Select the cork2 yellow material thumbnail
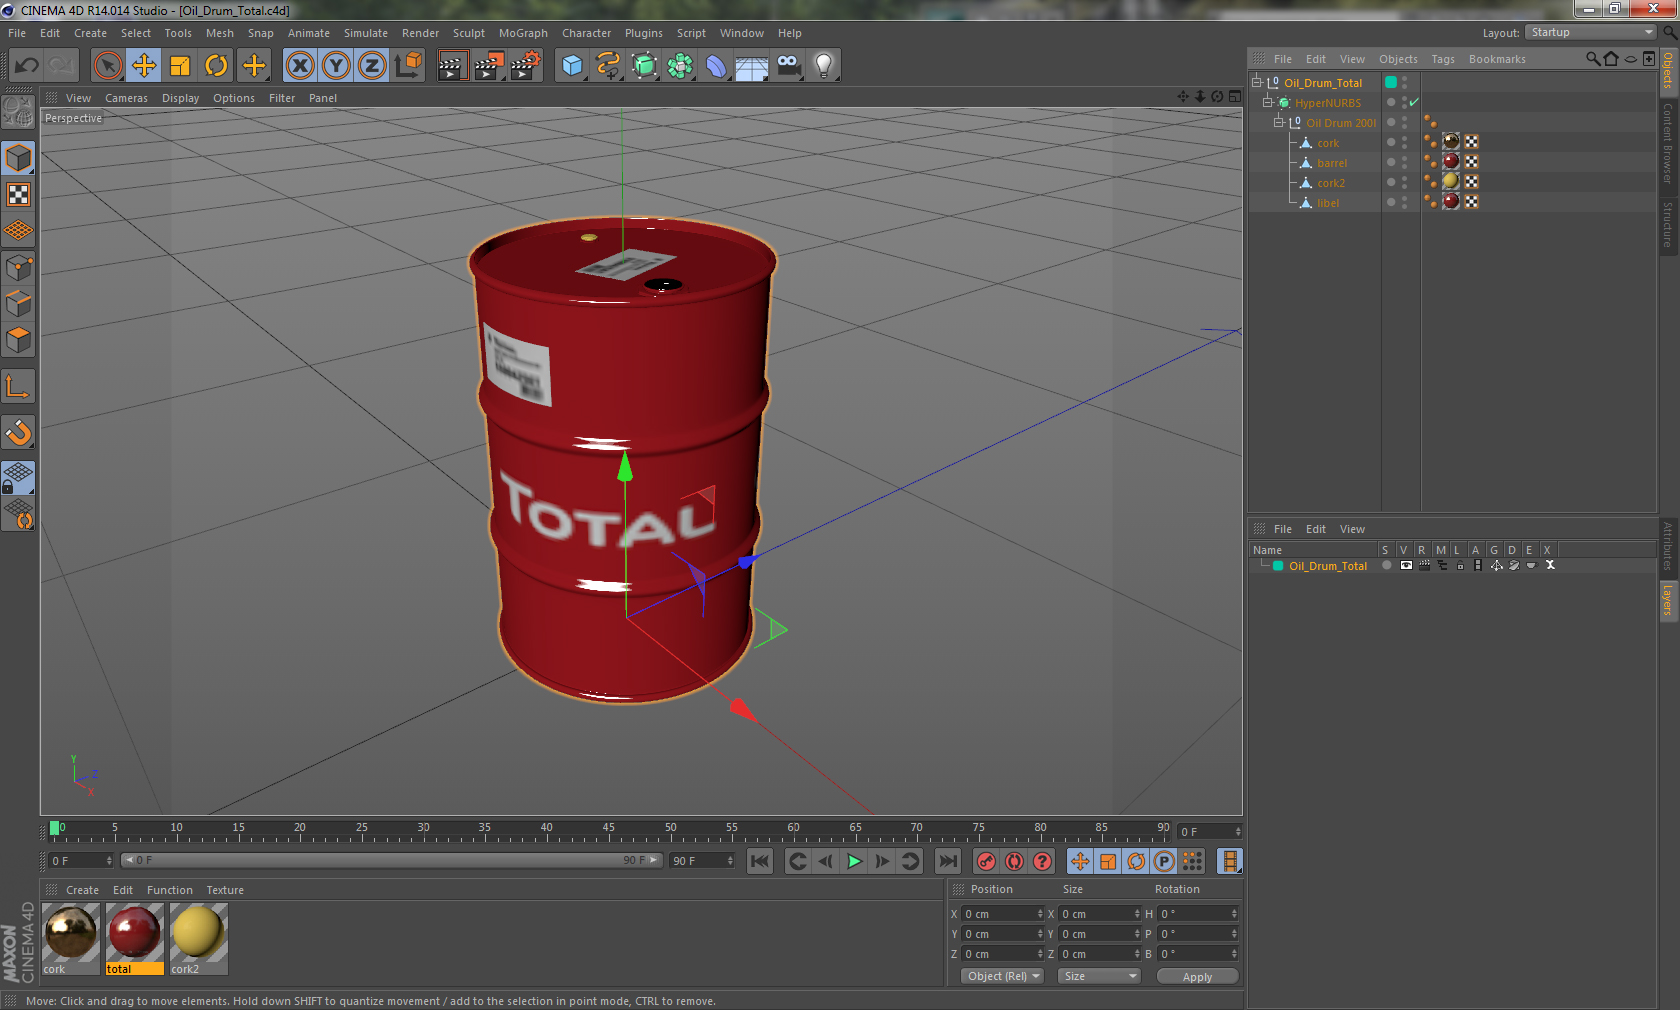 199,932
